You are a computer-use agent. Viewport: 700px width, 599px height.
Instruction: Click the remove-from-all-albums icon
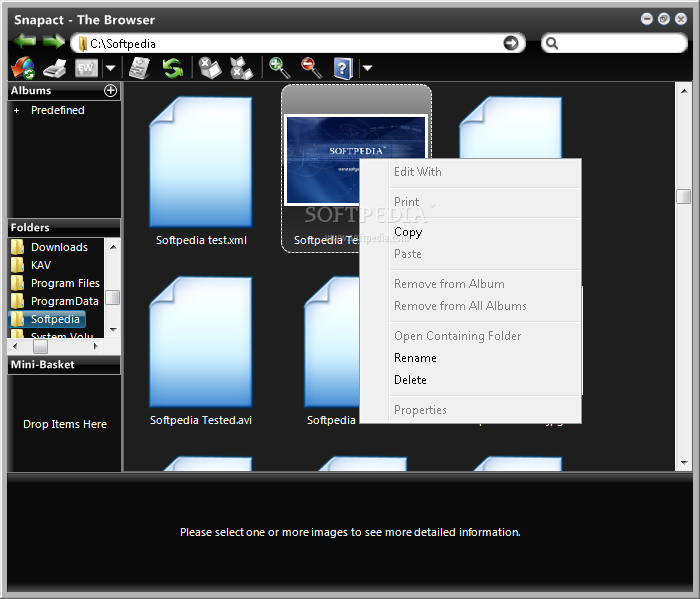click(x=241, y=68)
